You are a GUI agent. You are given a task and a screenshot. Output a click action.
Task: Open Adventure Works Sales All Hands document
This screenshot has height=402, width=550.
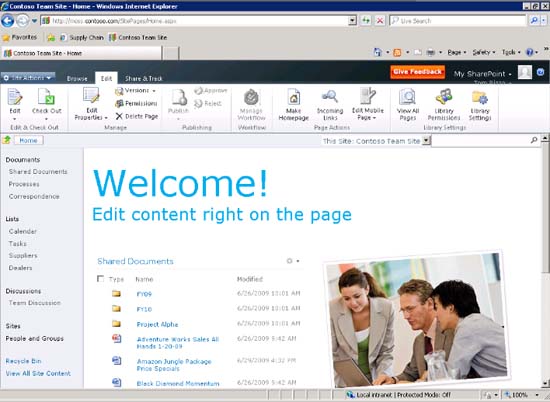coord(177,343)
